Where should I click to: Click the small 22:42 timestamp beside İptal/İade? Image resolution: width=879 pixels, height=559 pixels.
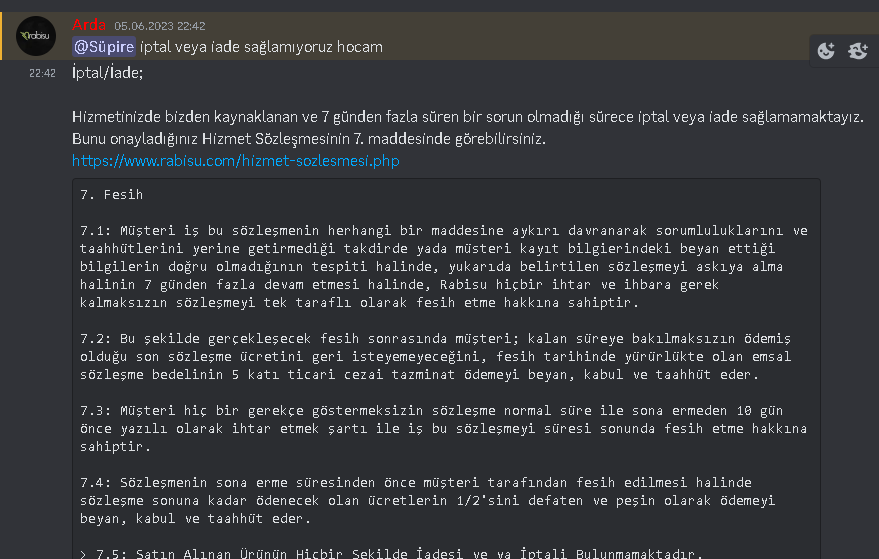coord(42,73)
